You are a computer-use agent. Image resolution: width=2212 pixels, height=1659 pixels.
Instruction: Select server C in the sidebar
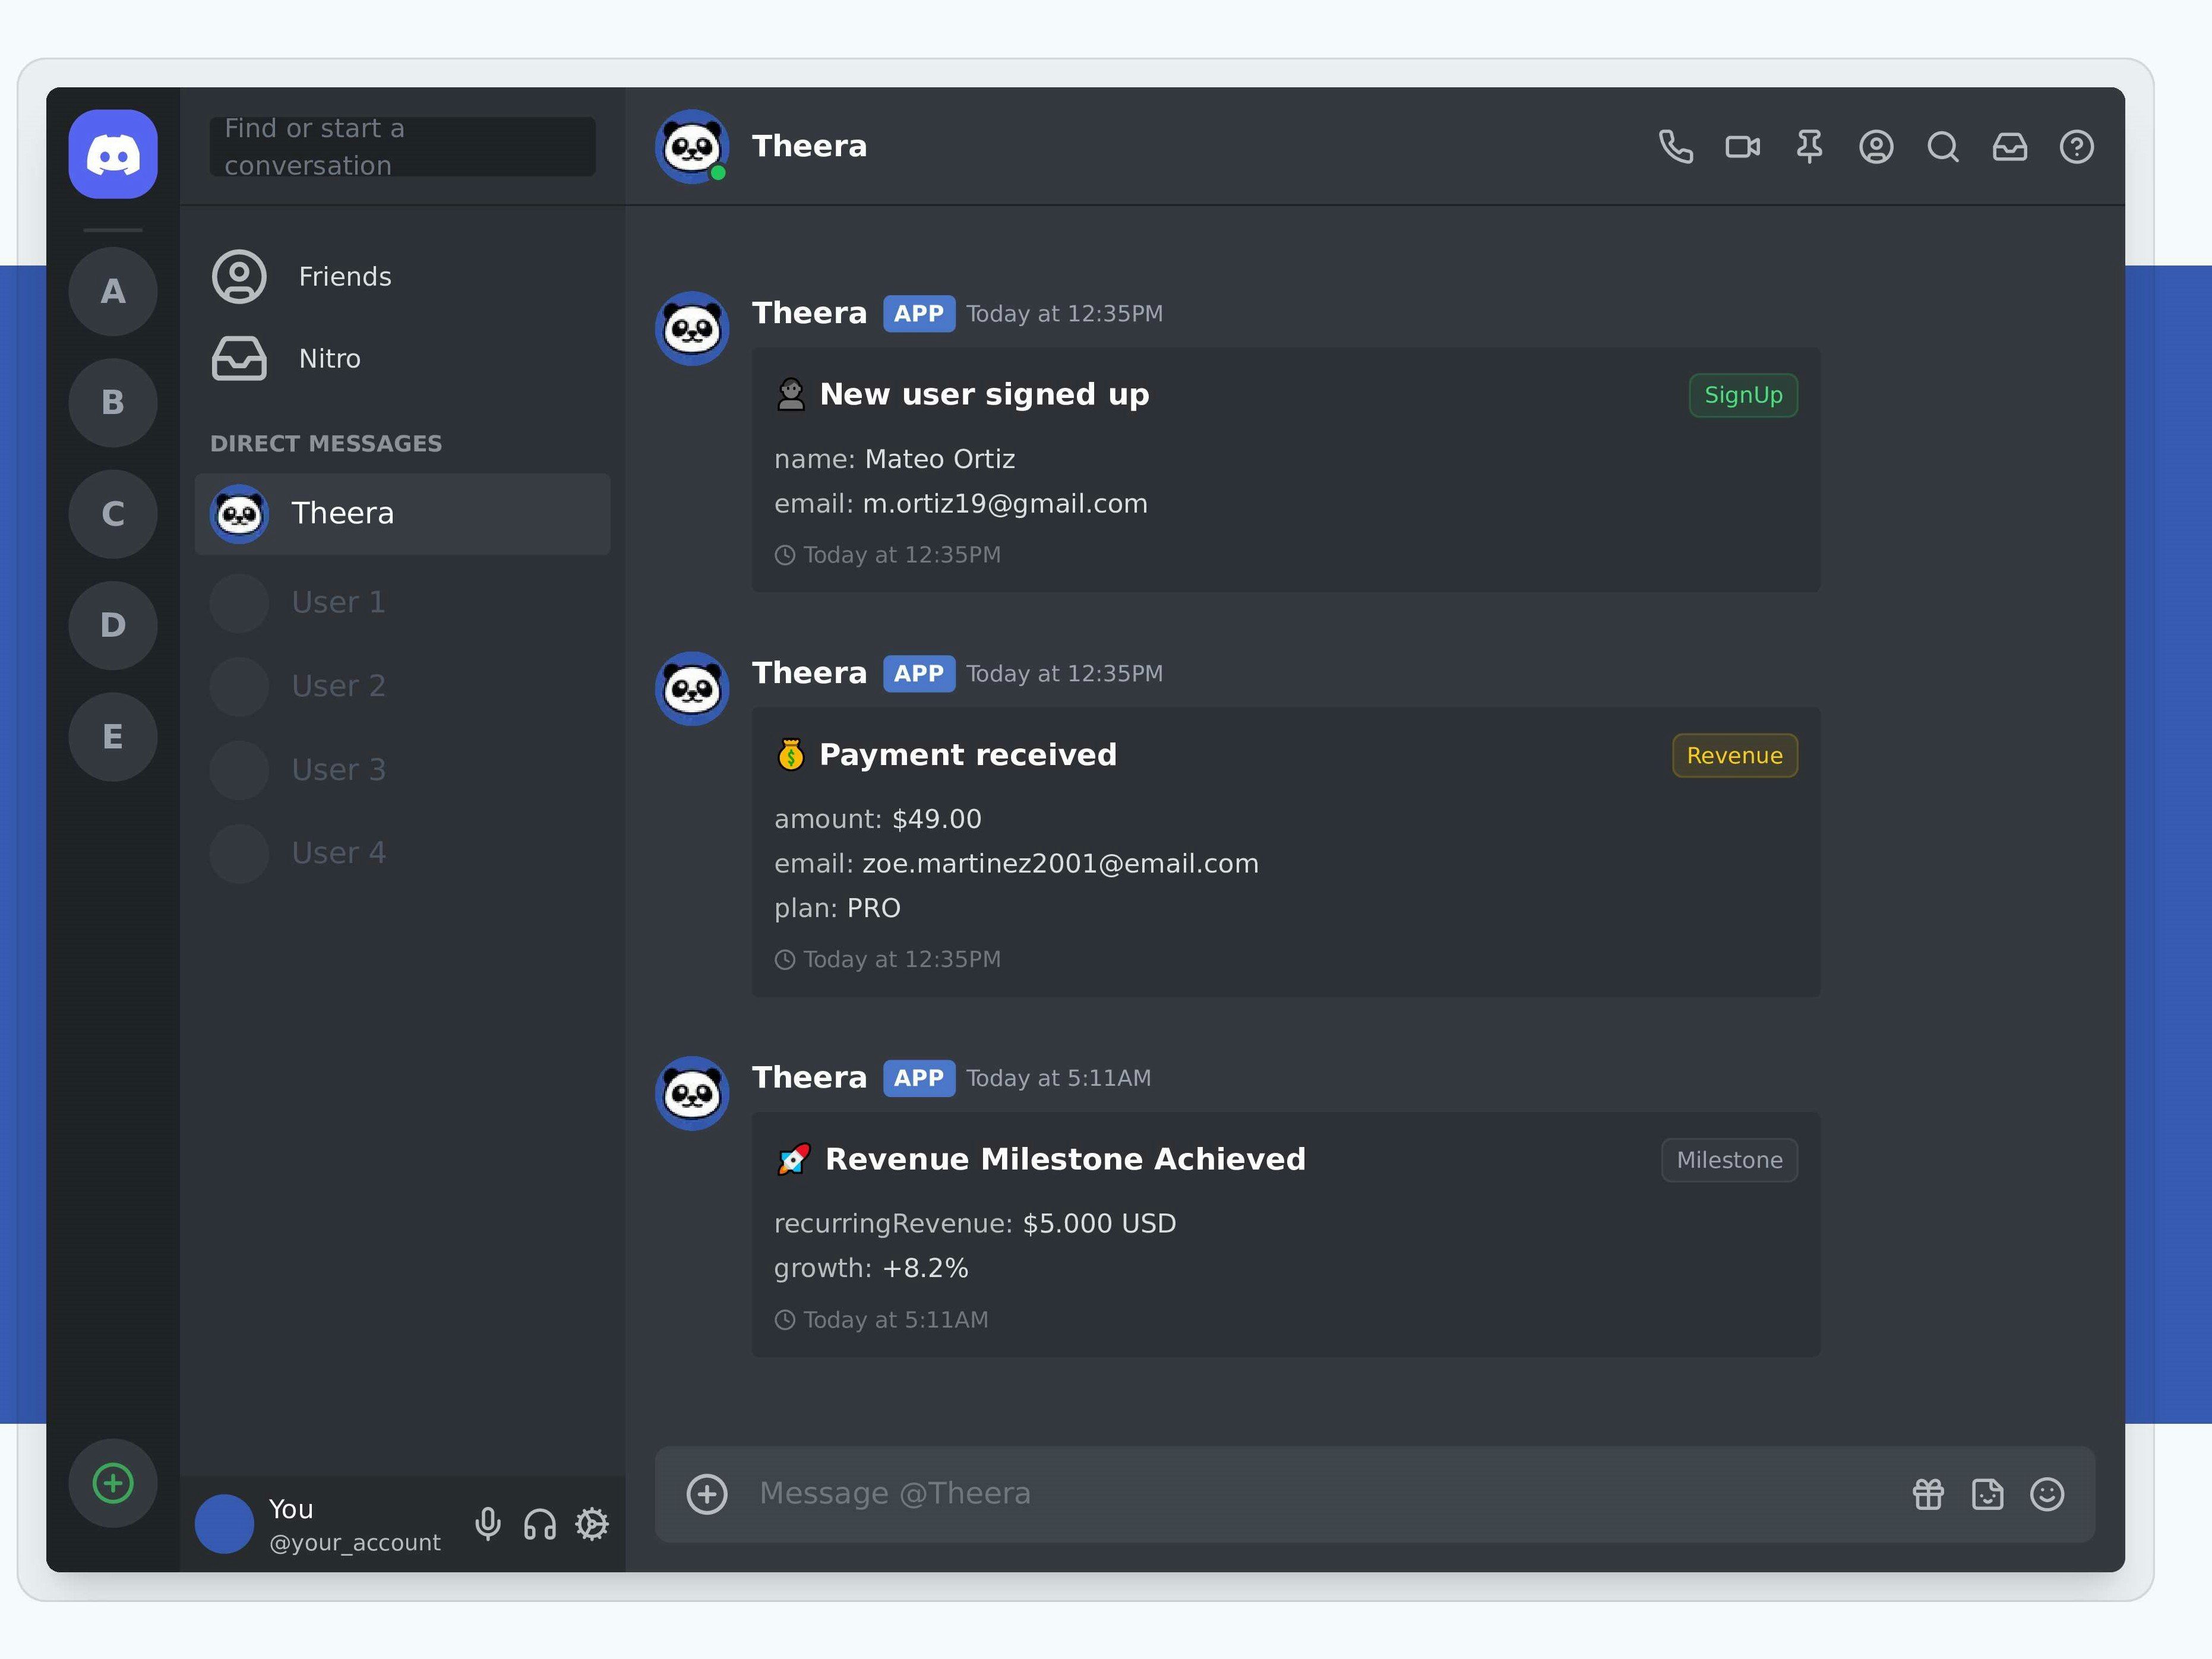tap(113, 514)
